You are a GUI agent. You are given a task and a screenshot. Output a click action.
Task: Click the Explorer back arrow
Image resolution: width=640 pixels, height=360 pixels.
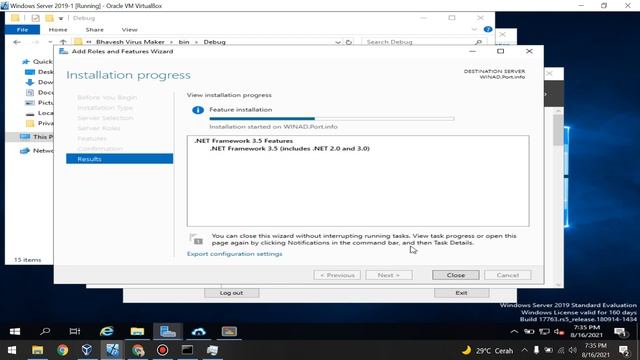tap(17, 42)
